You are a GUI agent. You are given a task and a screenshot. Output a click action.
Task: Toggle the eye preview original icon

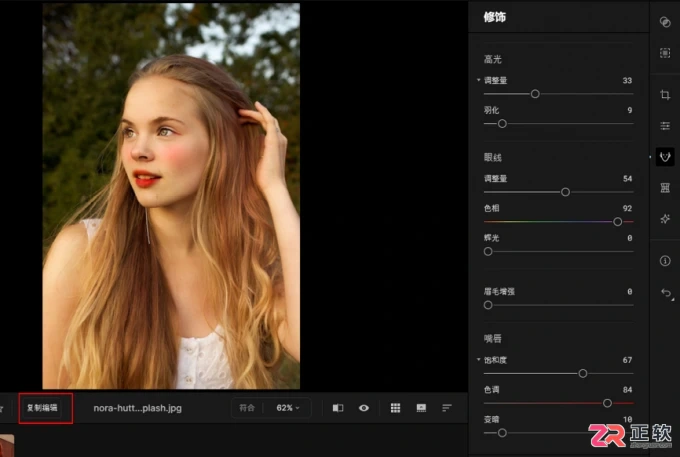[364, 408]
